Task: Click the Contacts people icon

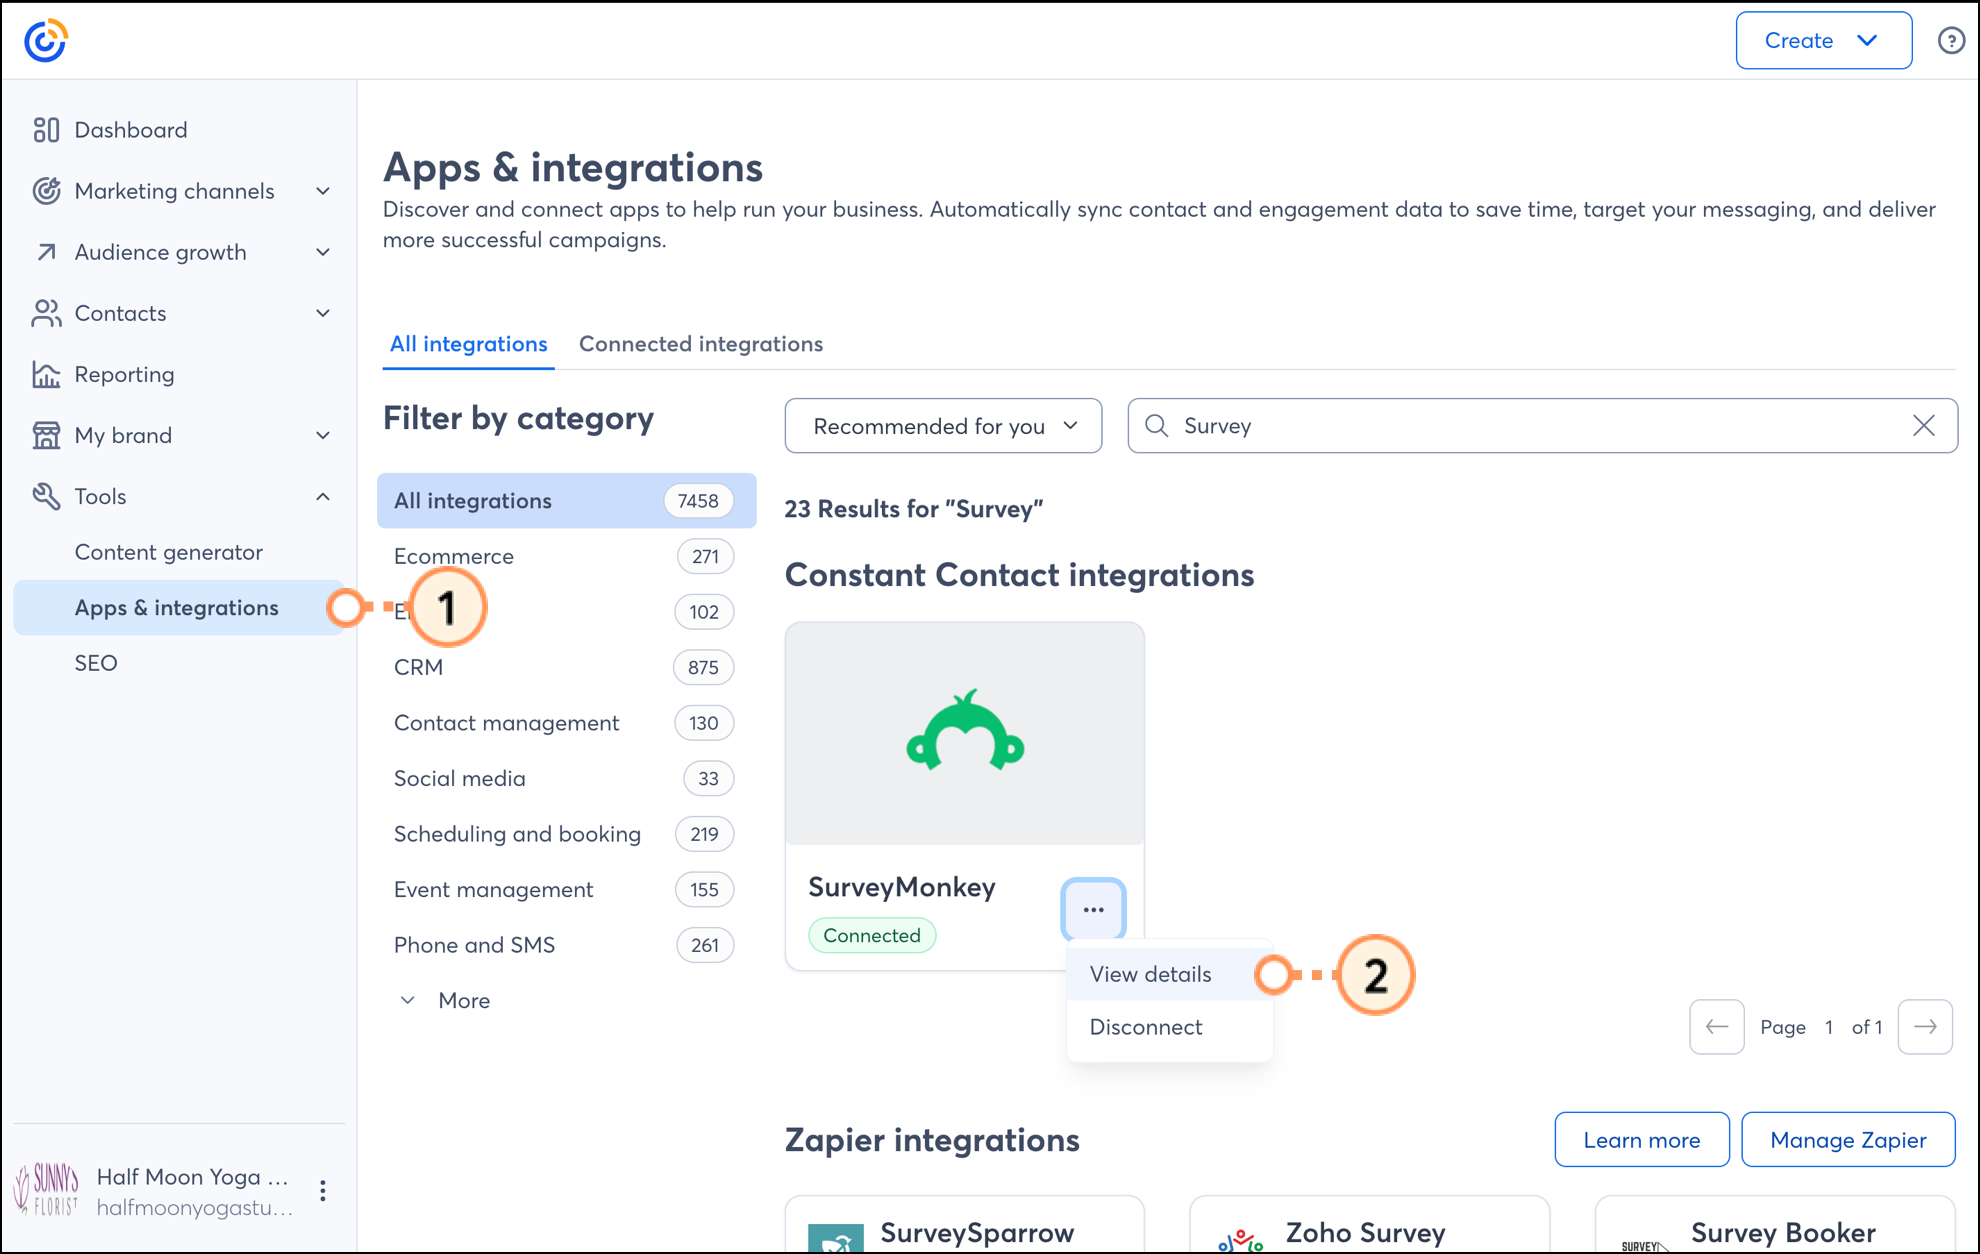Action: point(46,313)
